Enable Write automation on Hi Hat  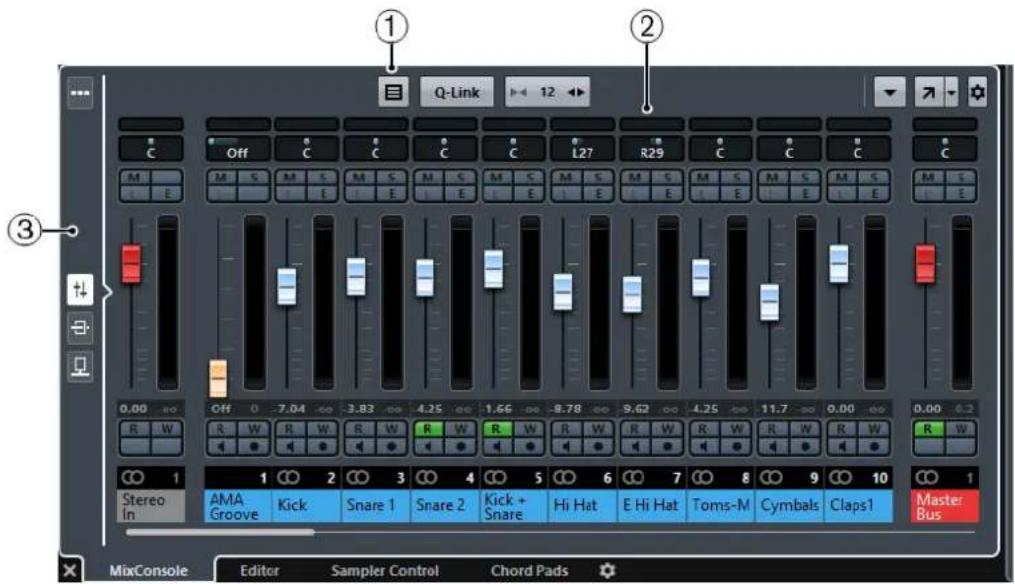(x=599, y=429)
